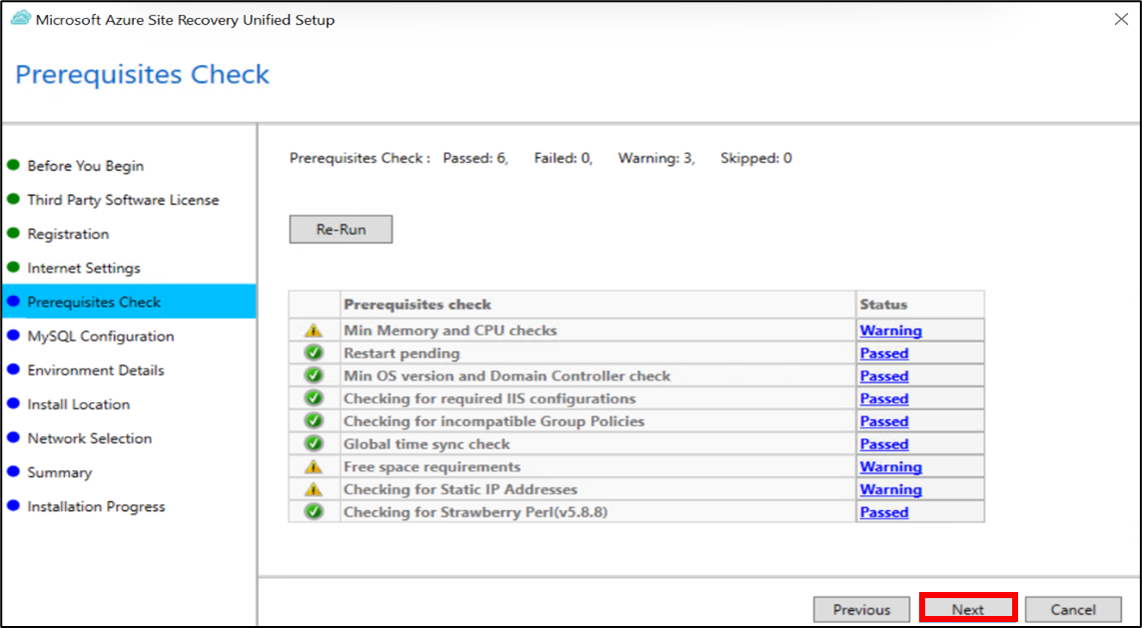The image size is (1142, 628).
Task: Click blue dot beside Environment Details
Action: pos(13,369)
